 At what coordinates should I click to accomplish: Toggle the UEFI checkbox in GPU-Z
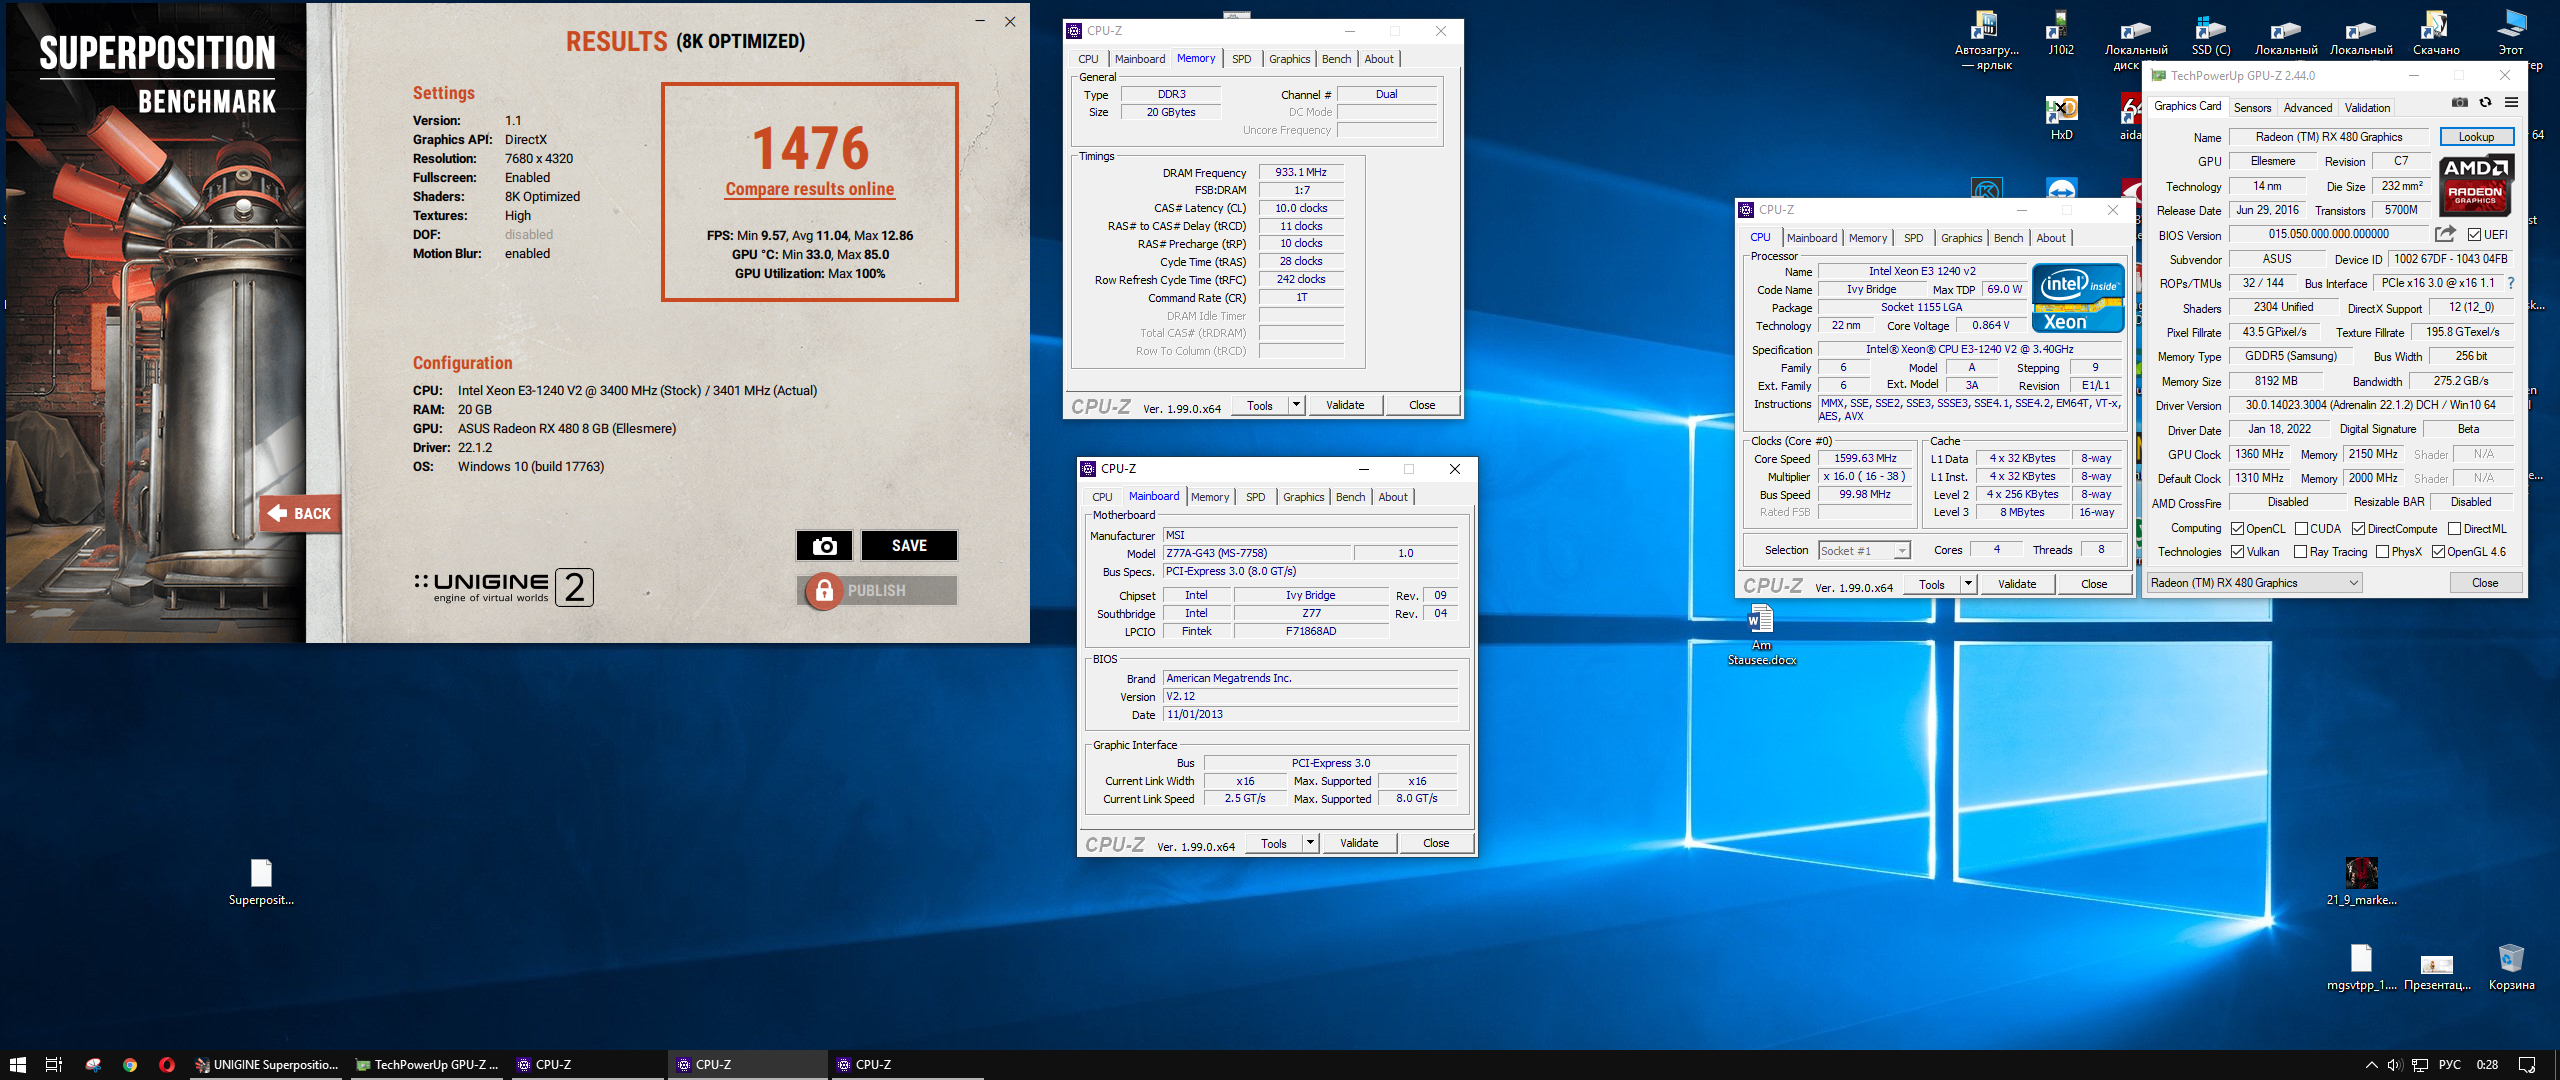[2474, 235]
